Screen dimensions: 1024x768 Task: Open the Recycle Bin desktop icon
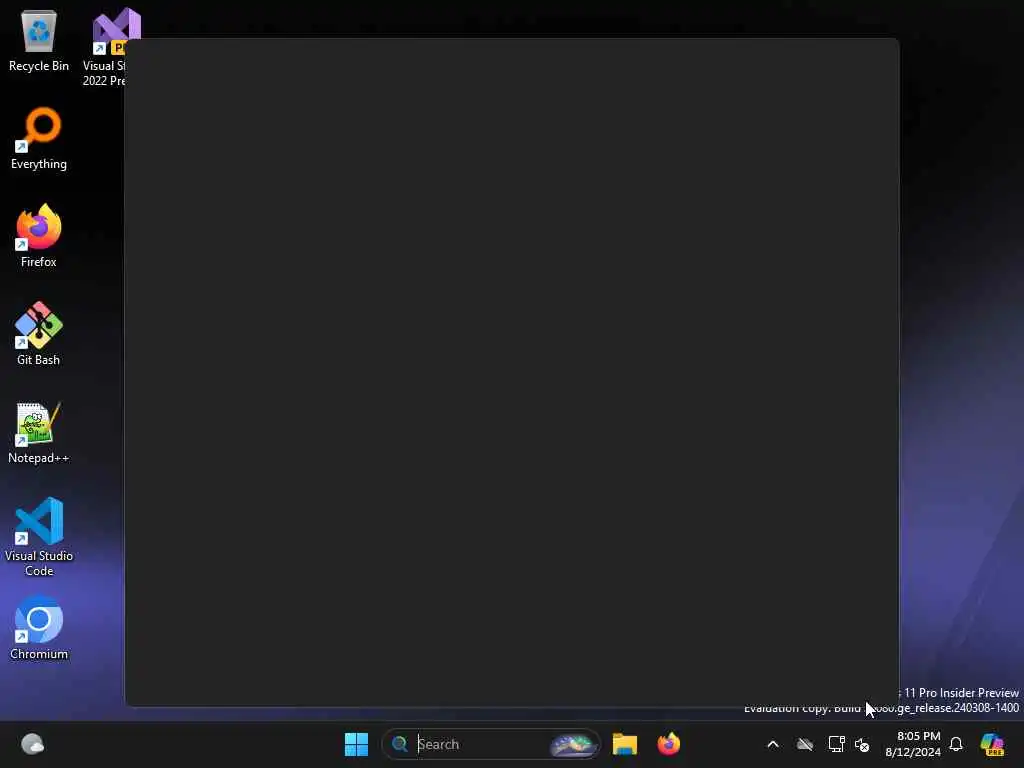click(39, 40)
